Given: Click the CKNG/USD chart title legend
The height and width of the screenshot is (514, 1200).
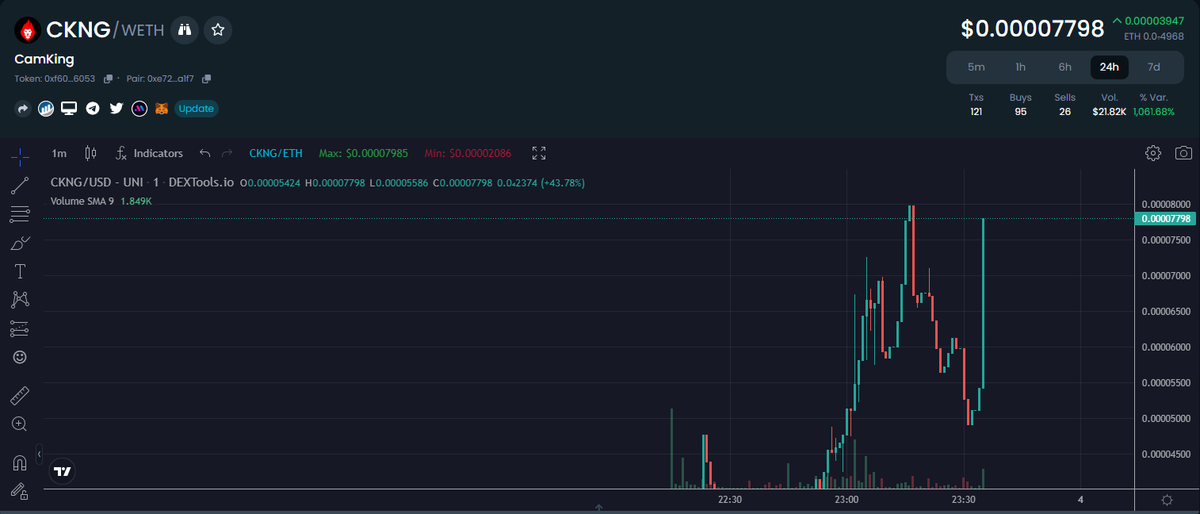Looking at the screenshot, I should [x=142, y=183].
